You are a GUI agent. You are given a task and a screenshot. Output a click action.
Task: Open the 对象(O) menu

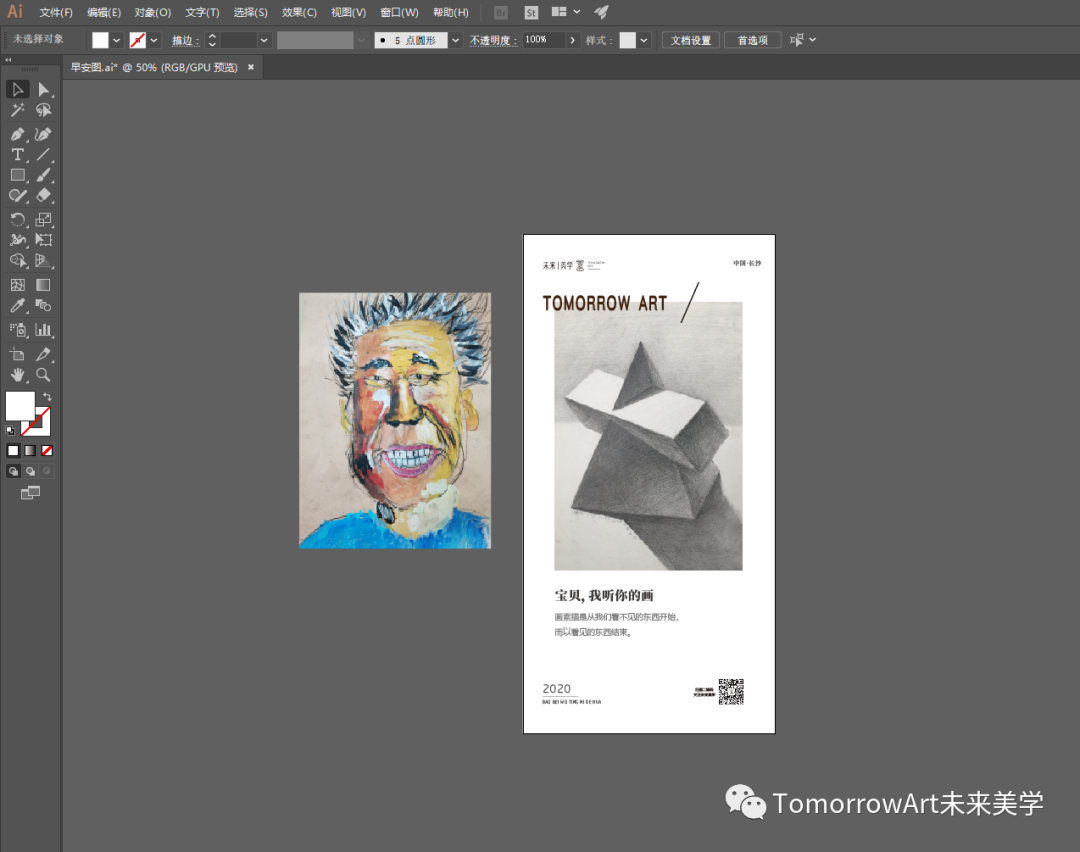coord(153,12)
